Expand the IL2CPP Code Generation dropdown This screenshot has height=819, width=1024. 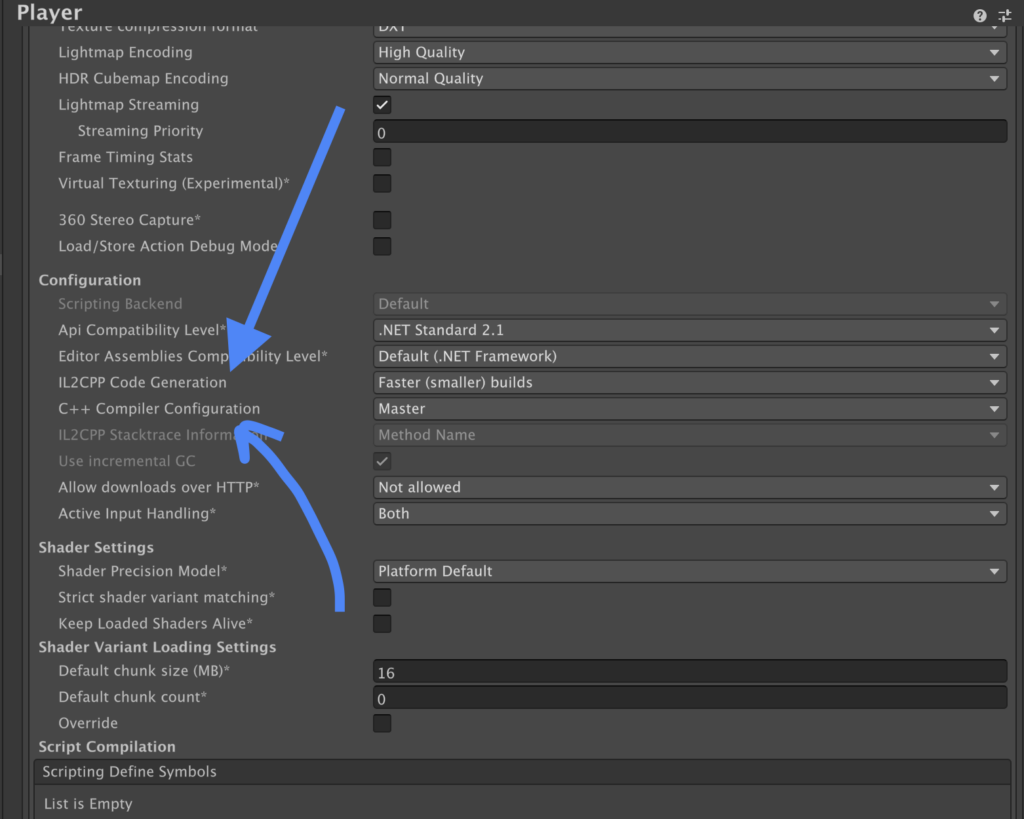[689, 382]
